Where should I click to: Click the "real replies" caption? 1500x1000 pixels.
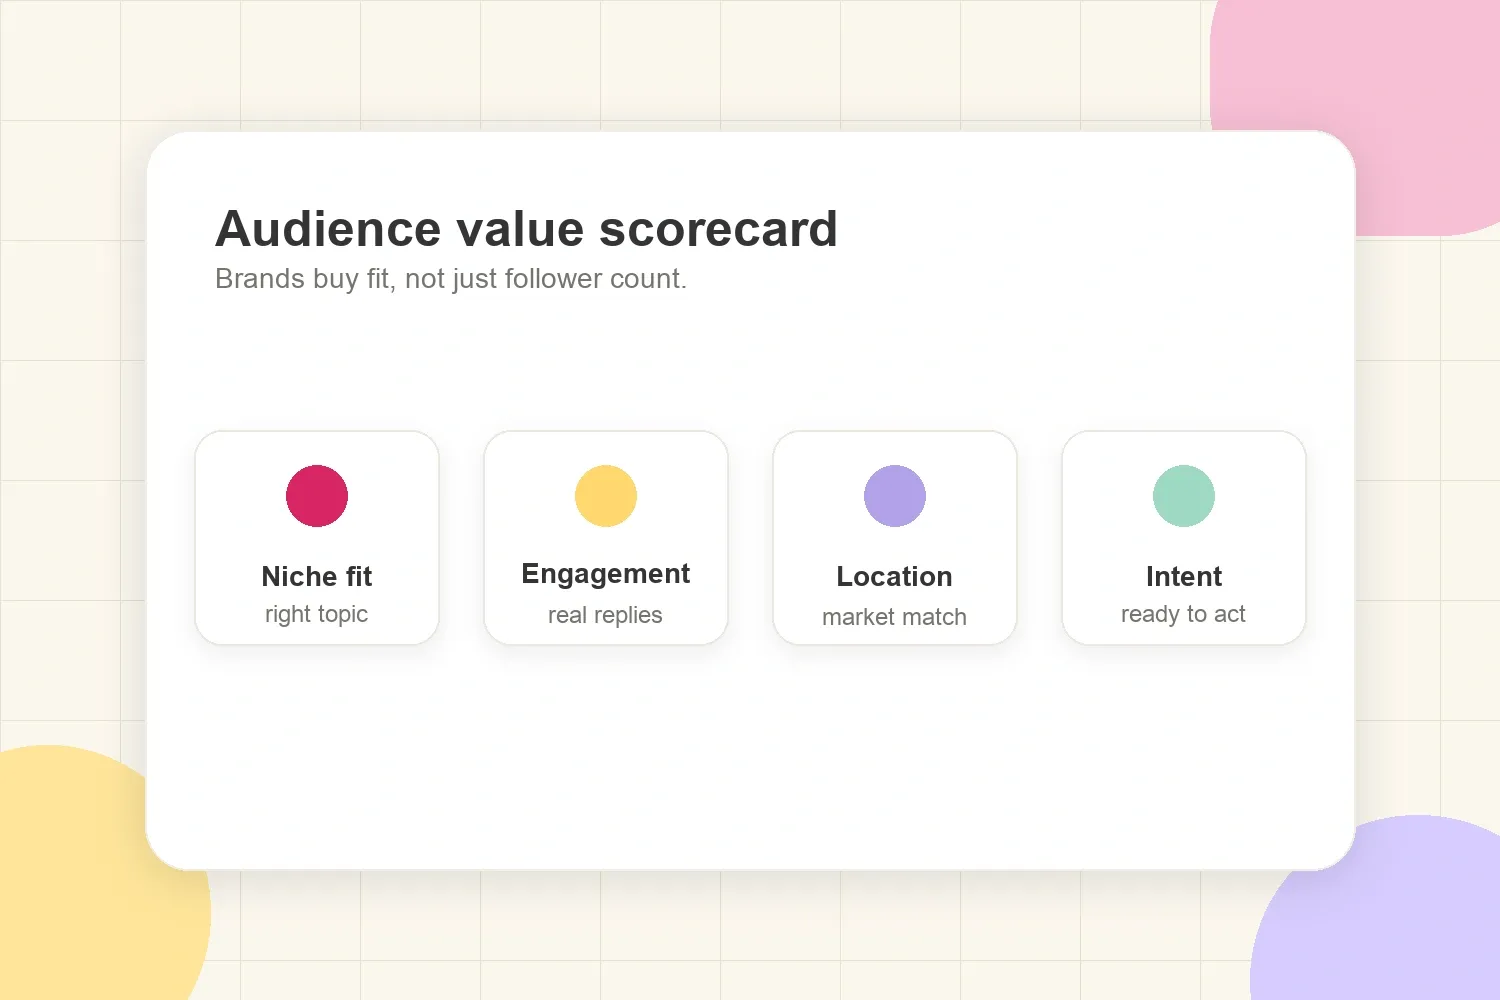pos(605,615)
